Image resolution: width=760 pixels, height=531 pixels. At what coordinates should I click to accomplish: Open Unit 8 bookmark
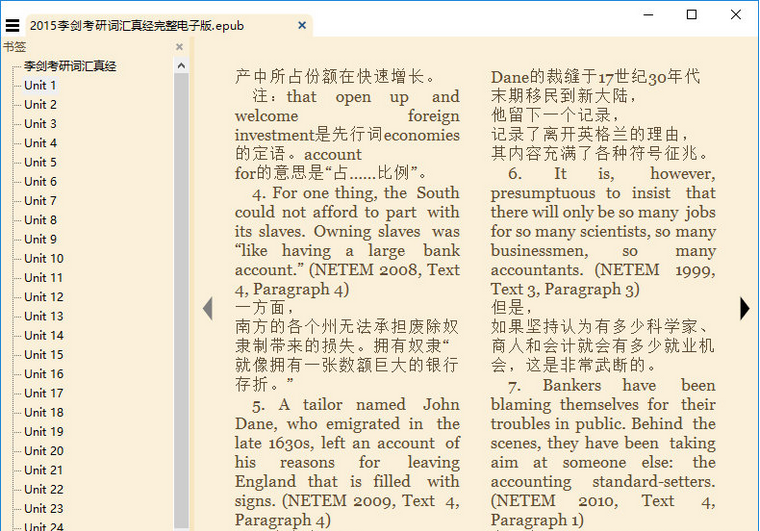(40, 220)
